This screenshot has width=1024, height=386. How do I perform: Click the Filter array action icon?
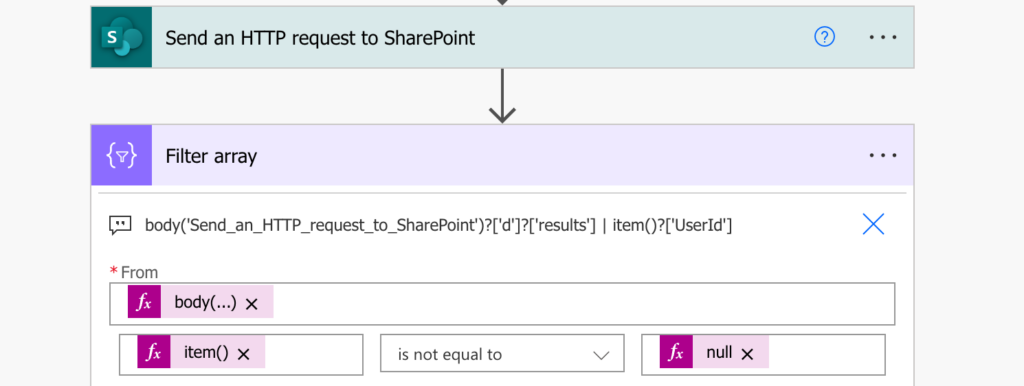(121, 155)
